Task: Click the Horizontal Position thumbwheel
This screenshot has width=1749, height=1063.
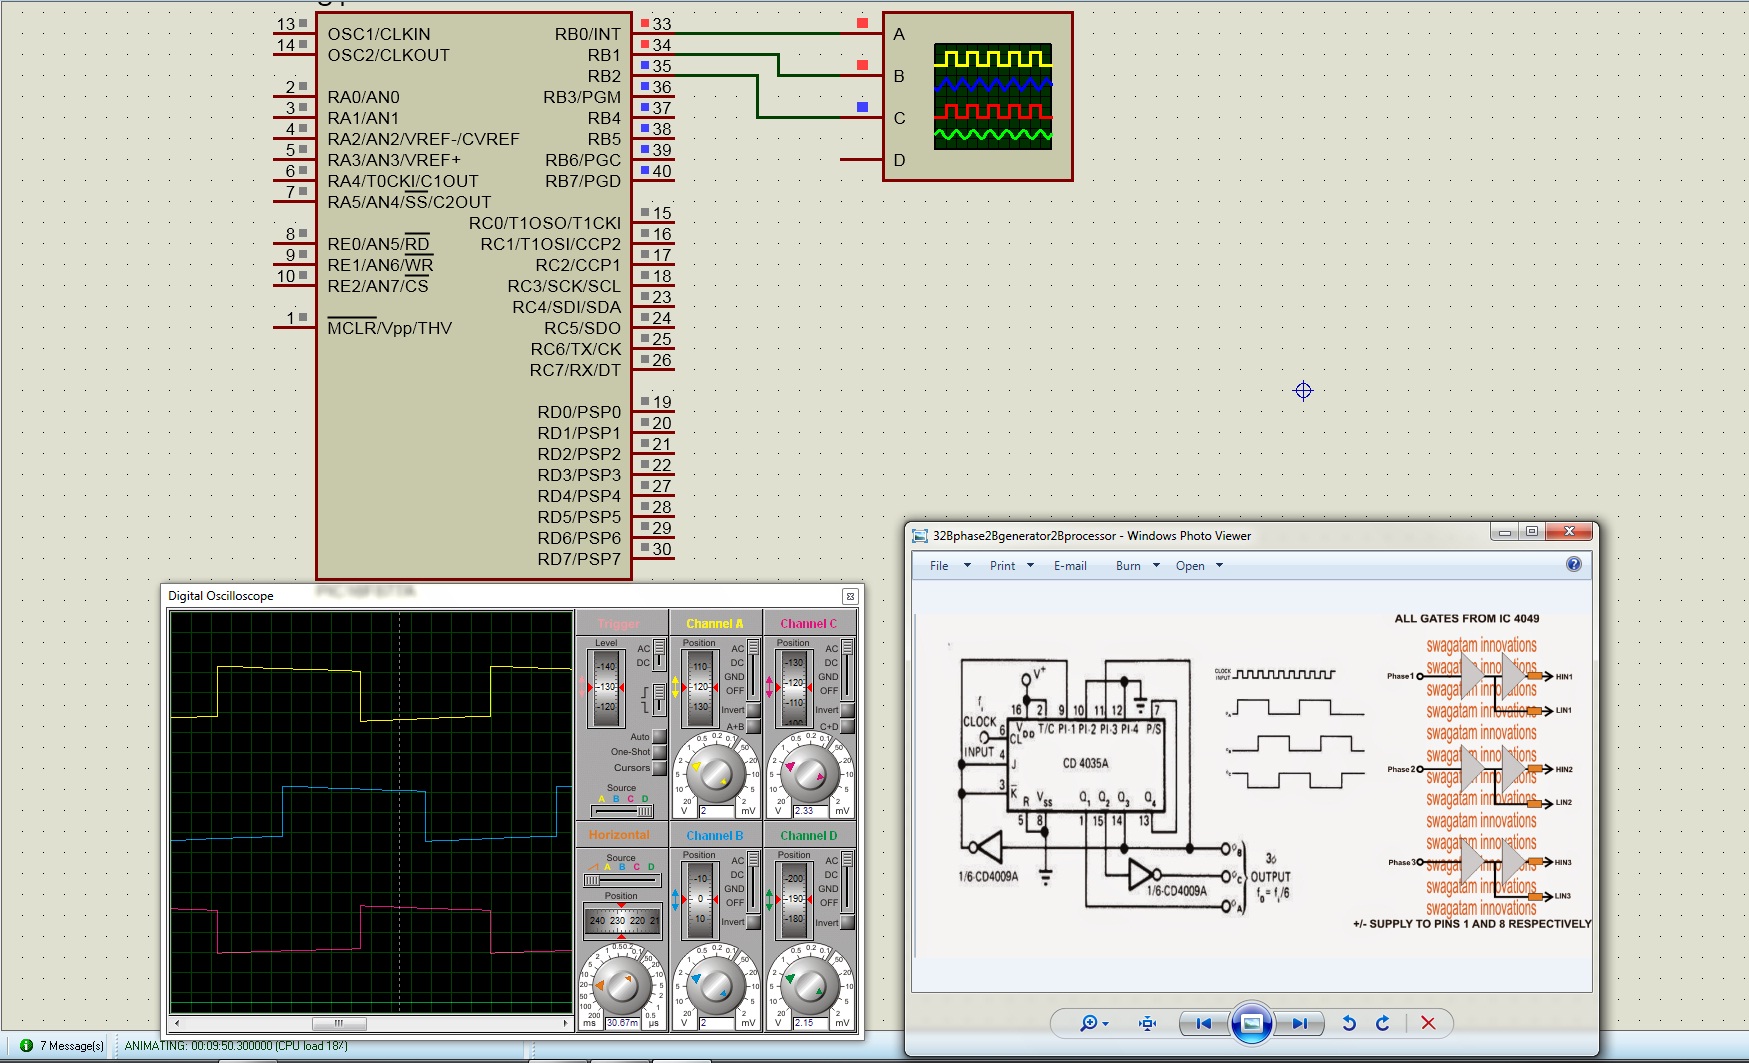Action: coord(622,920)
